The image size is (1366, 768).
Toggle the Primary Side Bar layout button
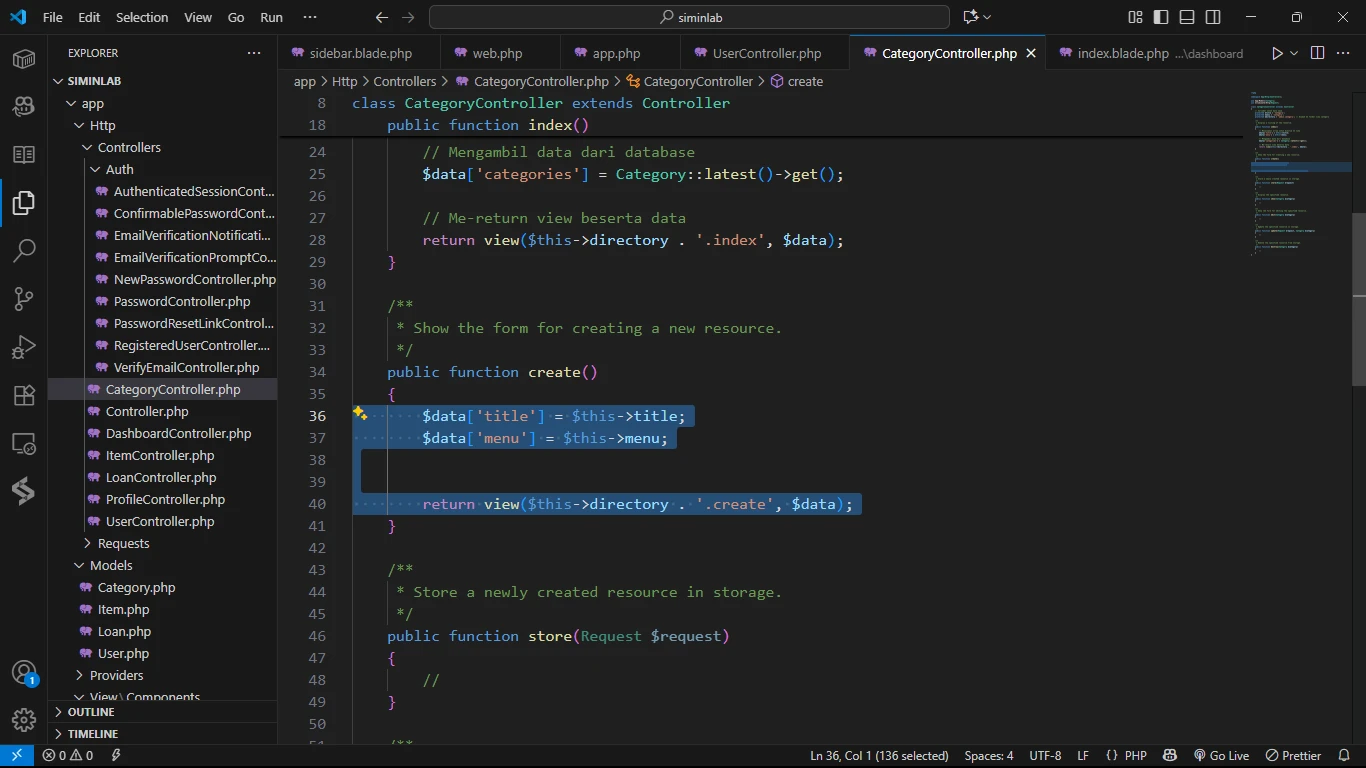pyautogui.click(x=1161, y=17)
